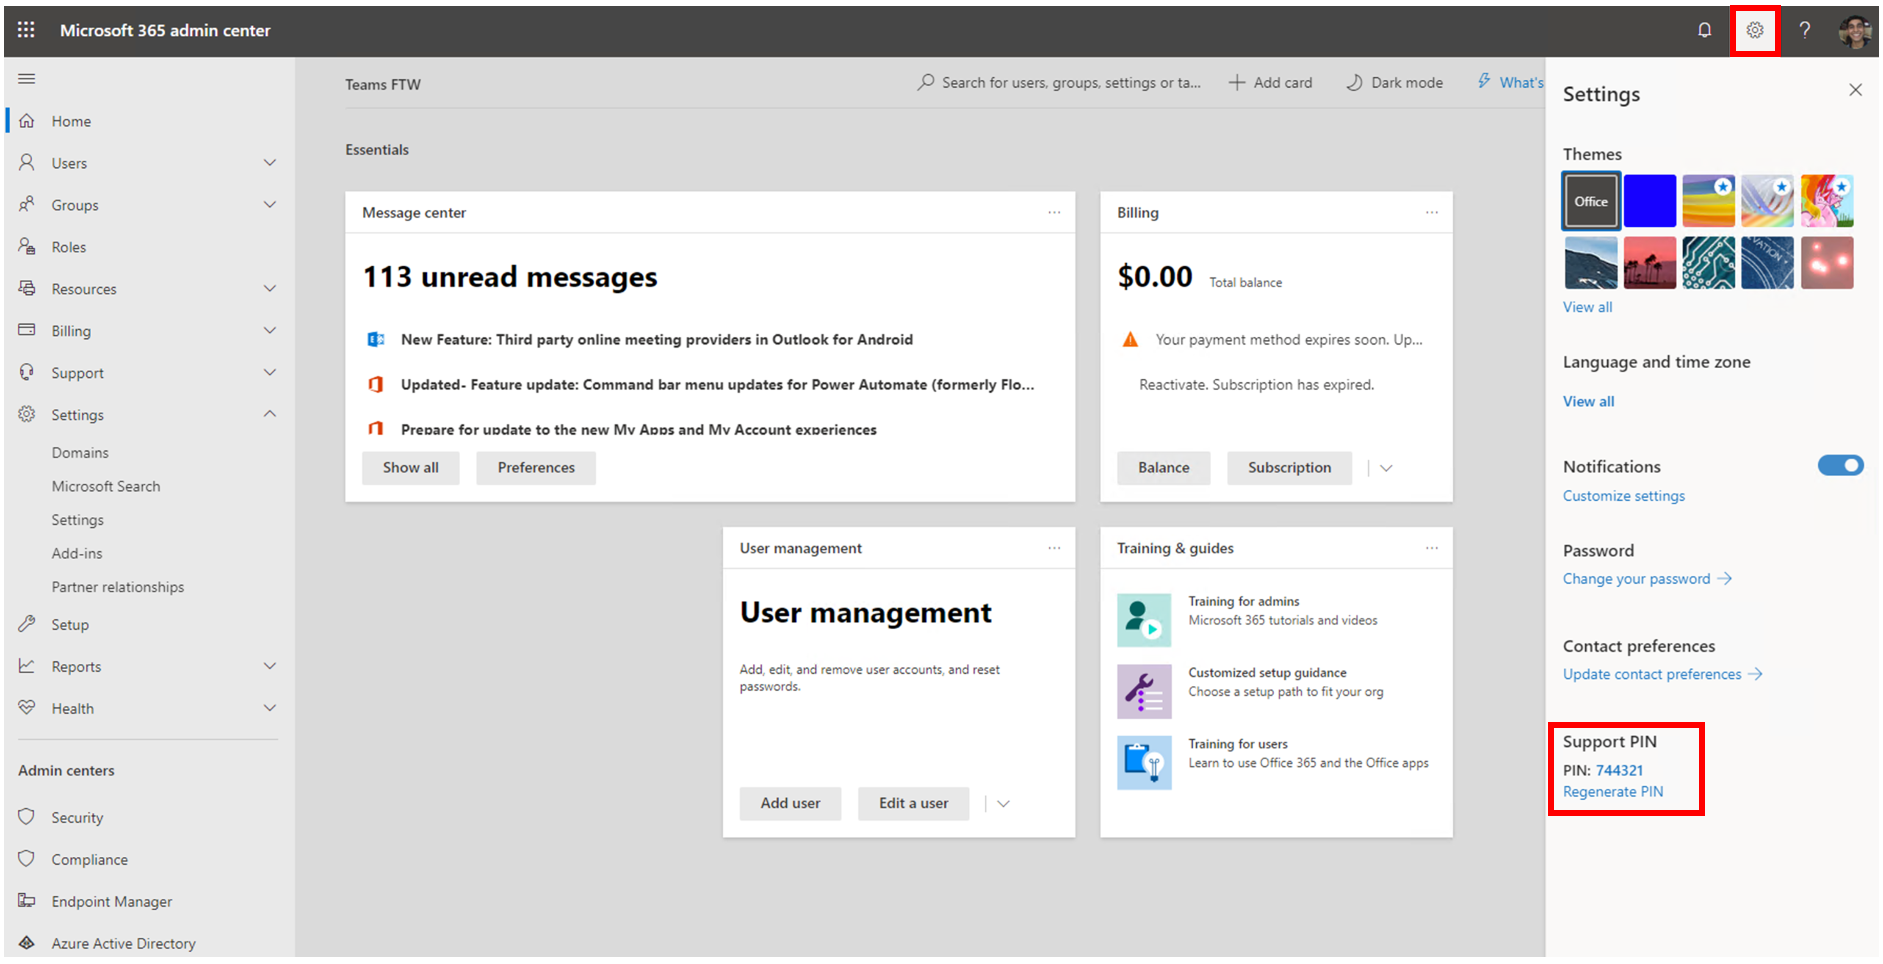
Task: Click the help question mark icon
Action: [x=1804, y=30]
